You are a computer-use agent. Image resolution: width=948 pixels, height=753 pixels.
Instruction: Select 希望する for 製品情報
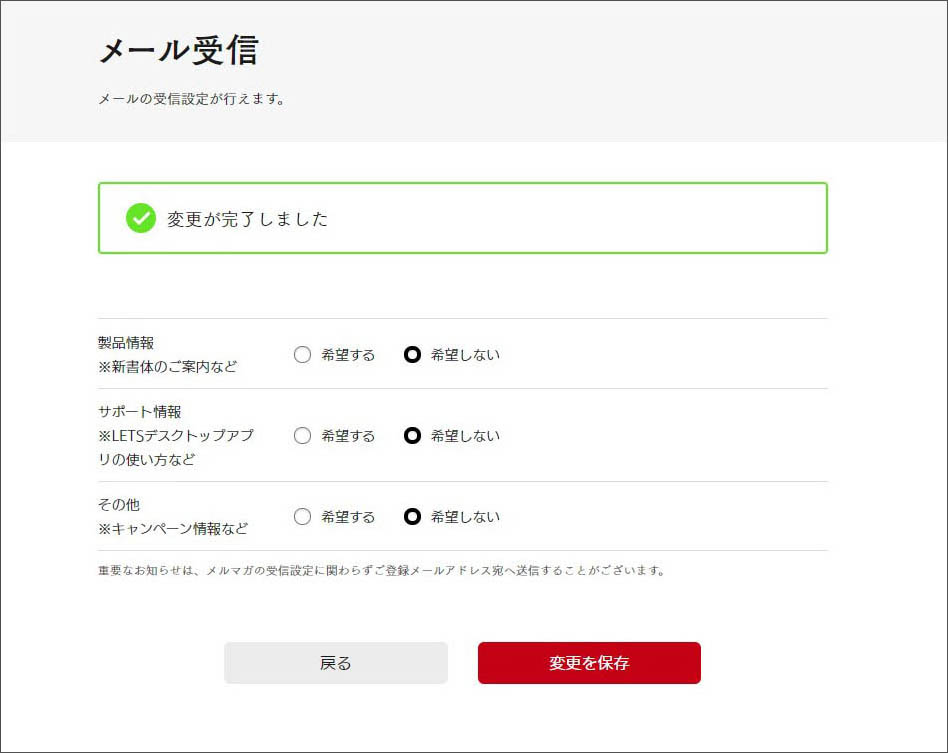tap(303, 355)
